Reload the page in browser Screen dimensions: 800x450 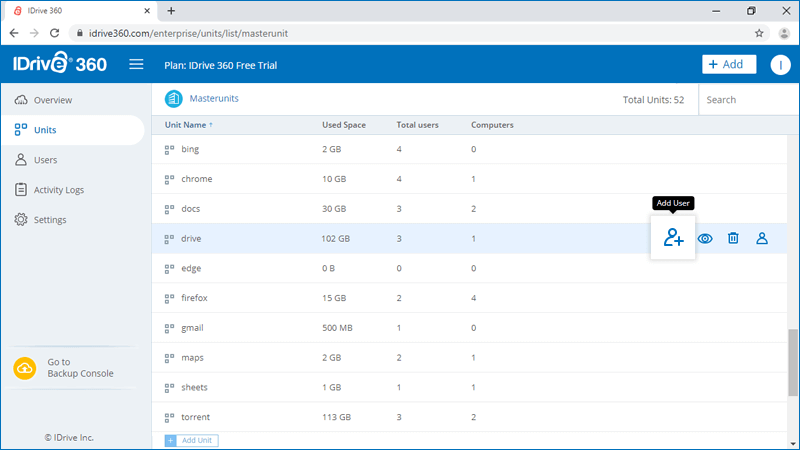click(55, 33)
